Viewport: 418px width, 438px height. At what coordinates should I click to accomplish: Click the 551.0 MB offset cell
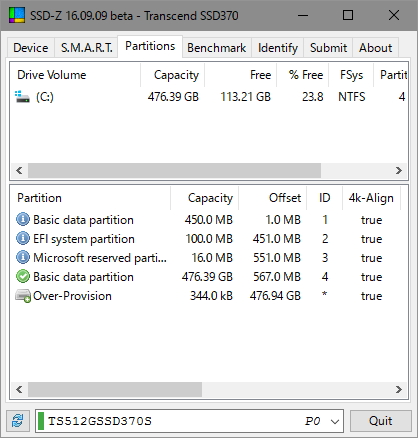click(277, 258)
